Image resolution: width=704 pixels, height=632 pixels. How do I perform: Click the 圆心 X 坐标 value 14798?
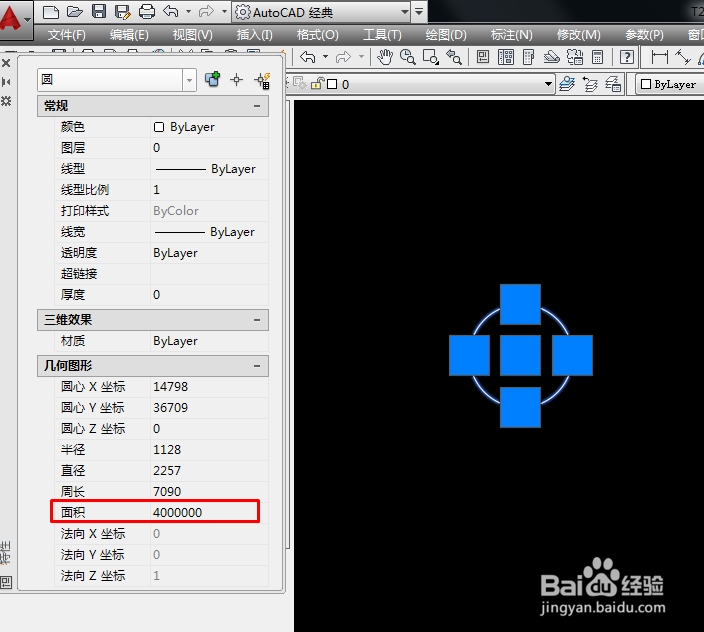171,386
